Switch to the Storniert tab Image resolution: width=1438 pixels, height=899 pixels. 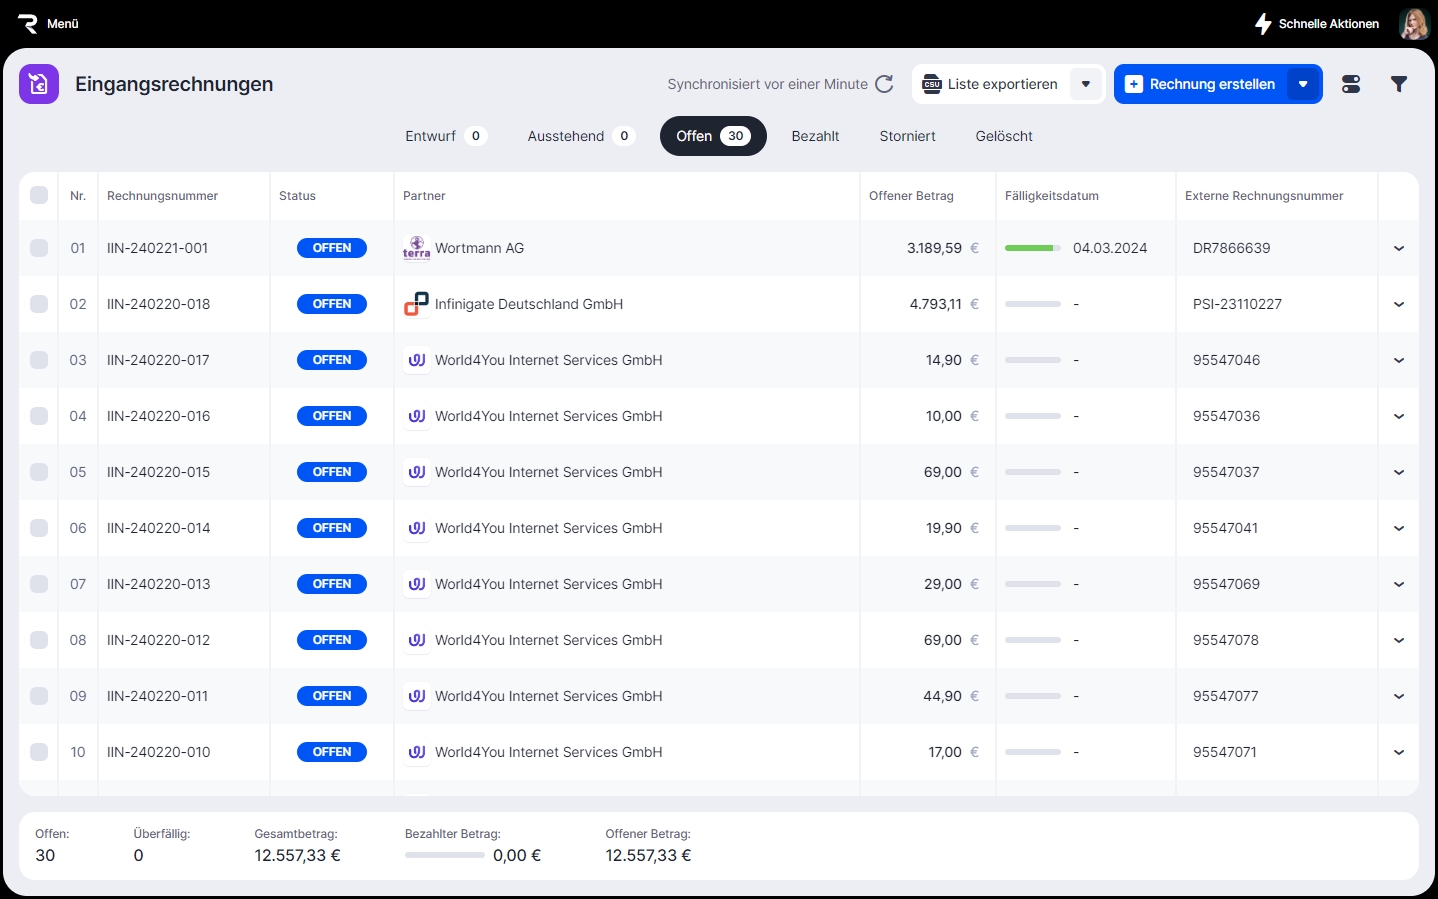pyautogui.click(x=907, y=136)
